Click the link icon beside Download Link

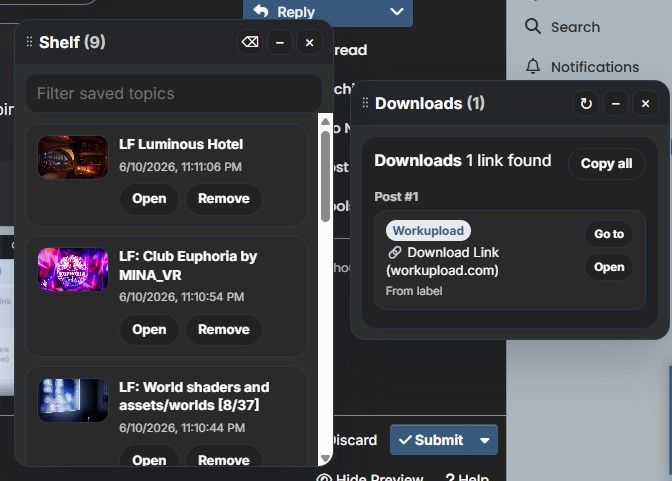pos(395,253)
